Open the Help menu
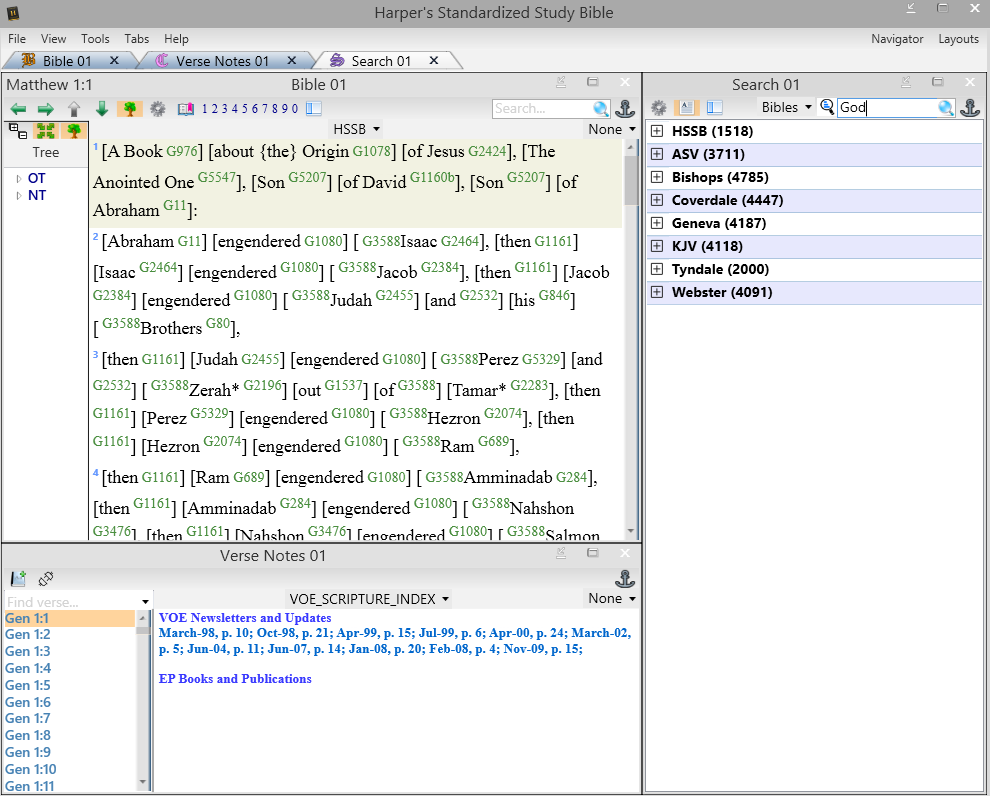Image resolution: width=990 pixels, height=796 pixels. (176, 39)
